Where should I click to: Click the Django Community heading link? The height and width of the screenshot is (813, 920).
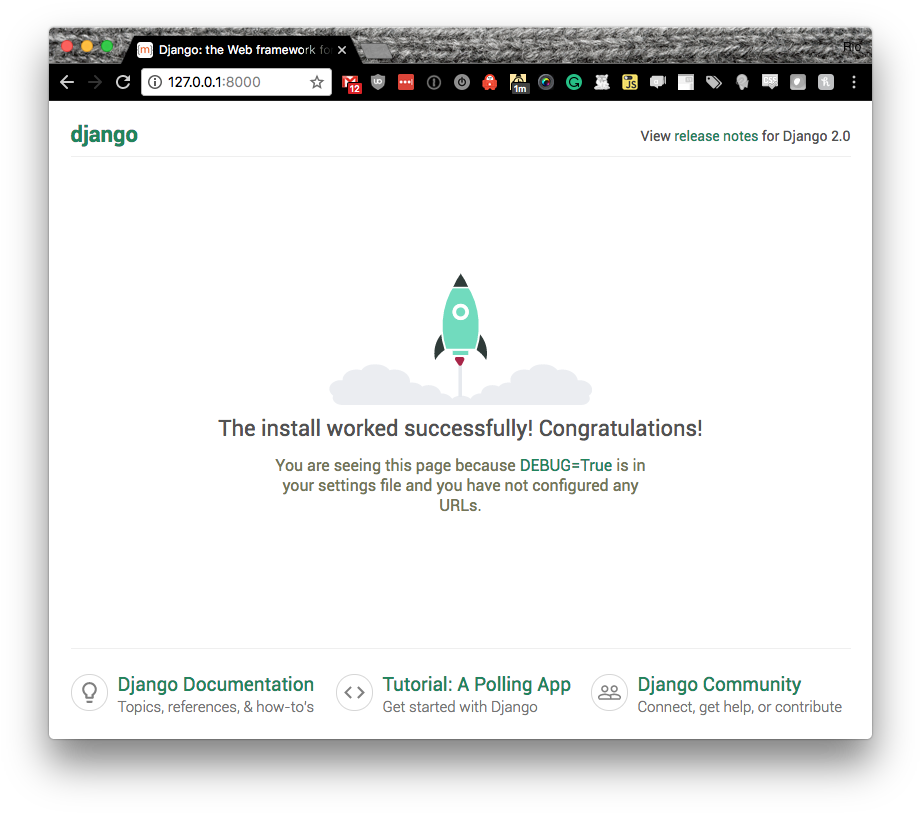point(719,685)
